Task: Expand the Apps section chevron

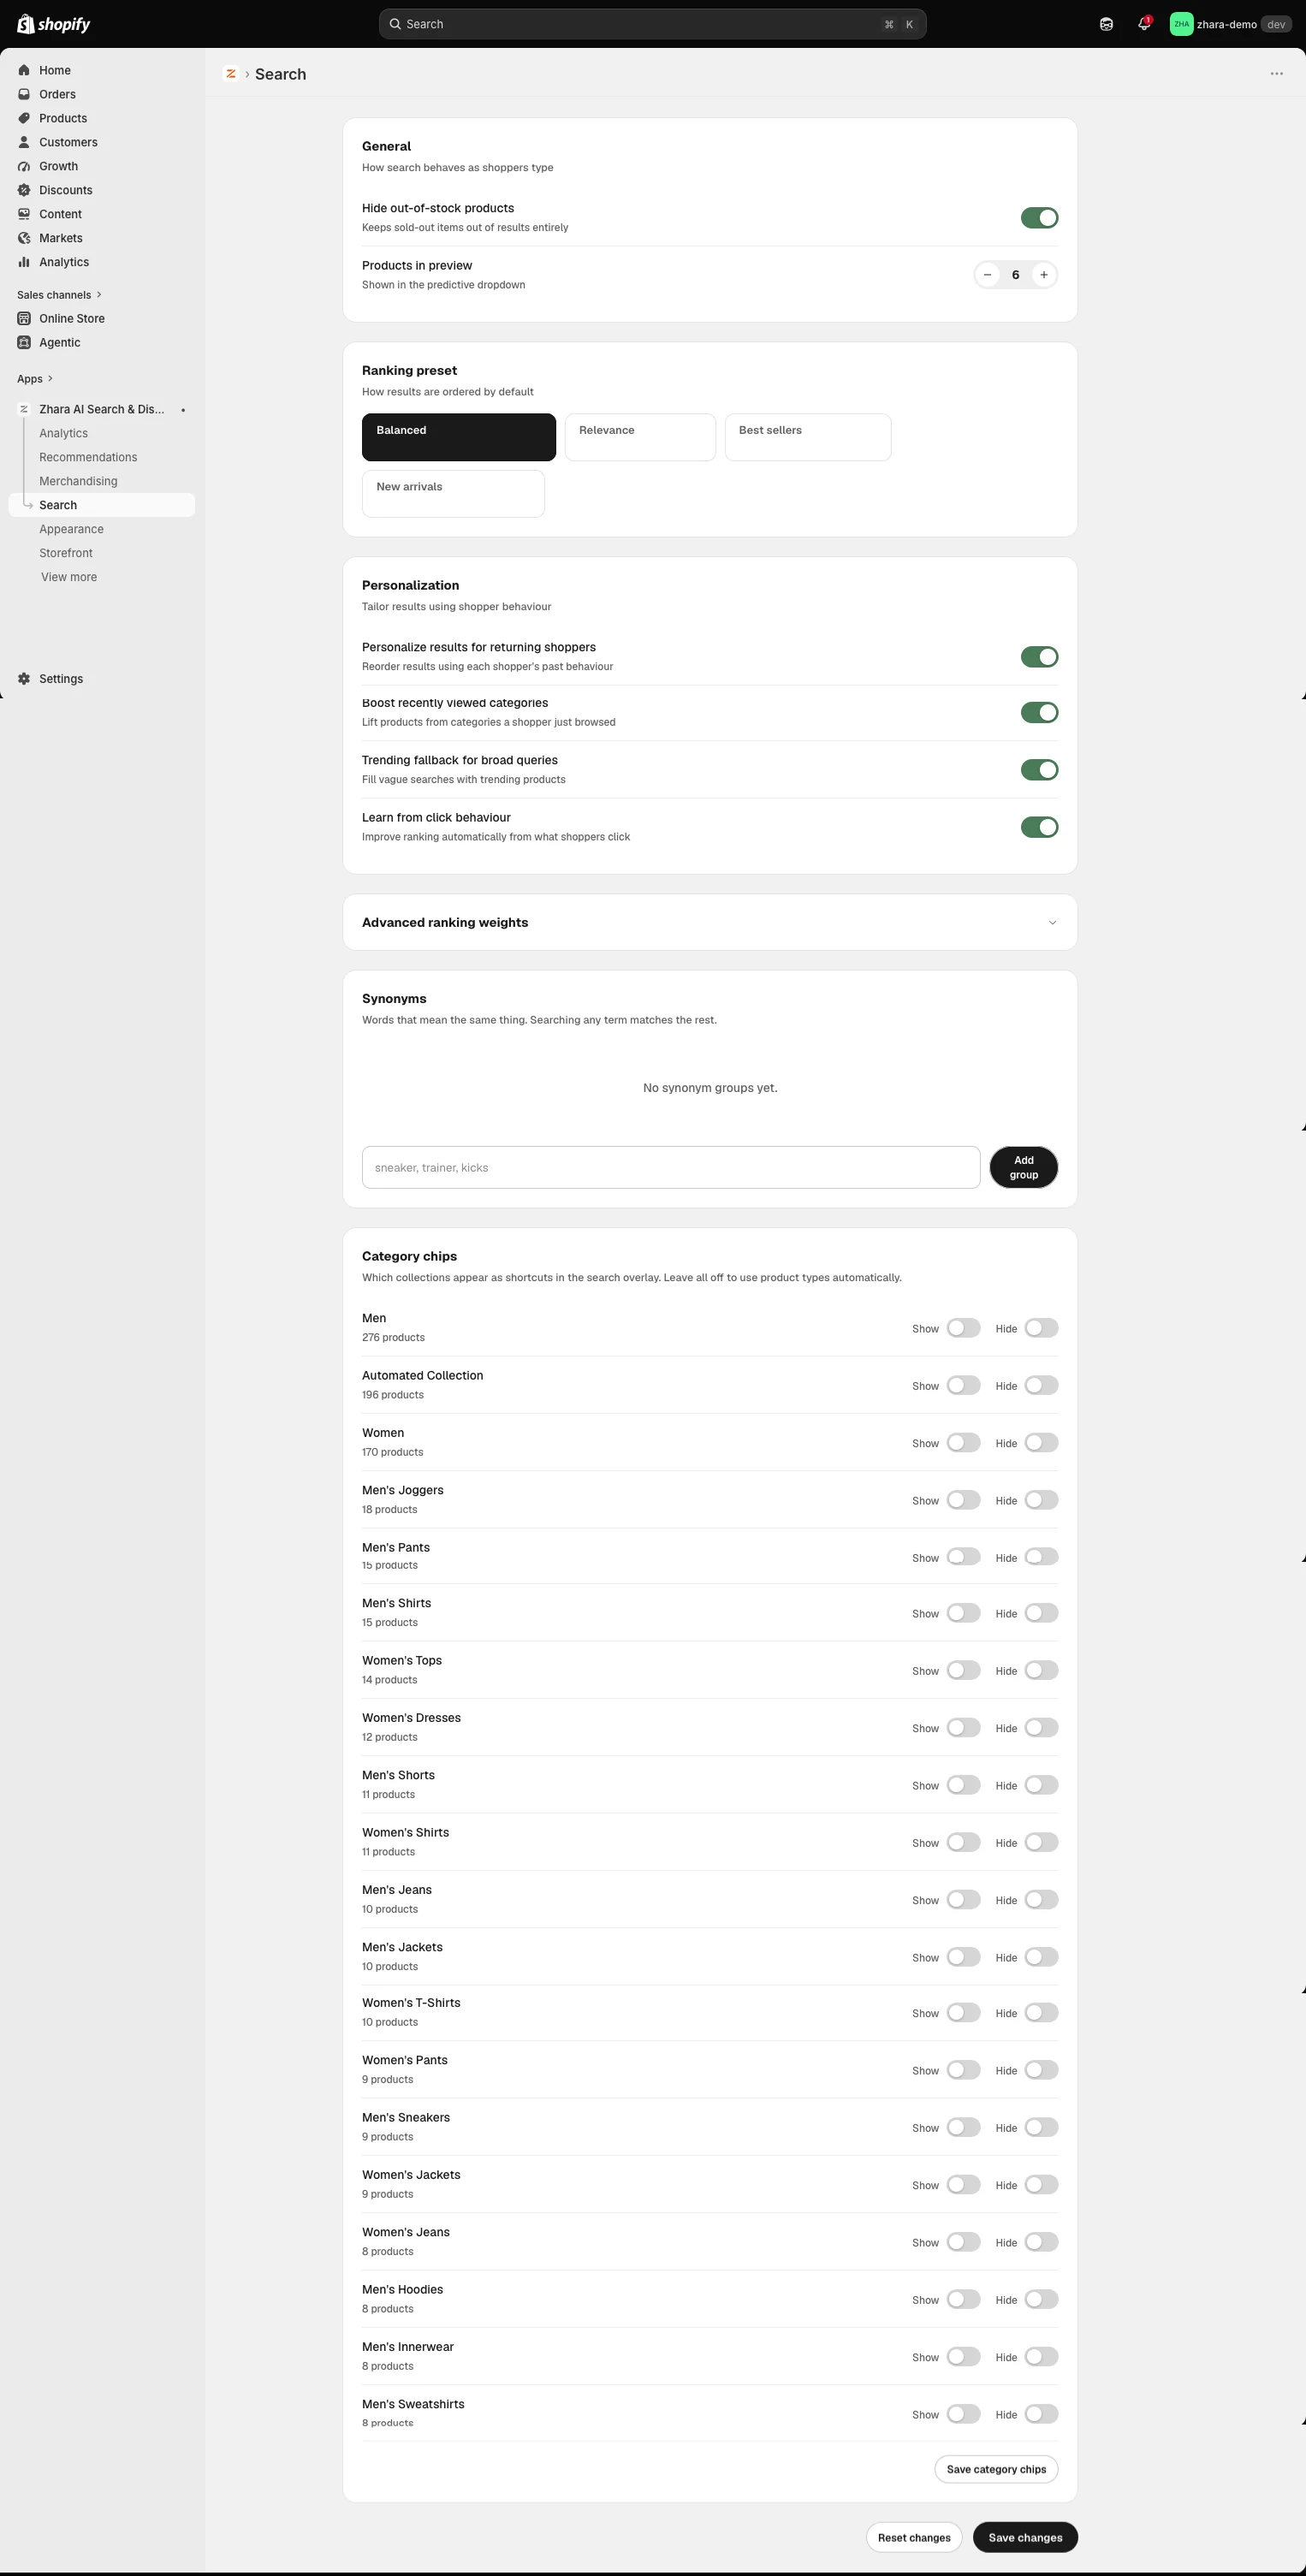Action: [50, 379]
